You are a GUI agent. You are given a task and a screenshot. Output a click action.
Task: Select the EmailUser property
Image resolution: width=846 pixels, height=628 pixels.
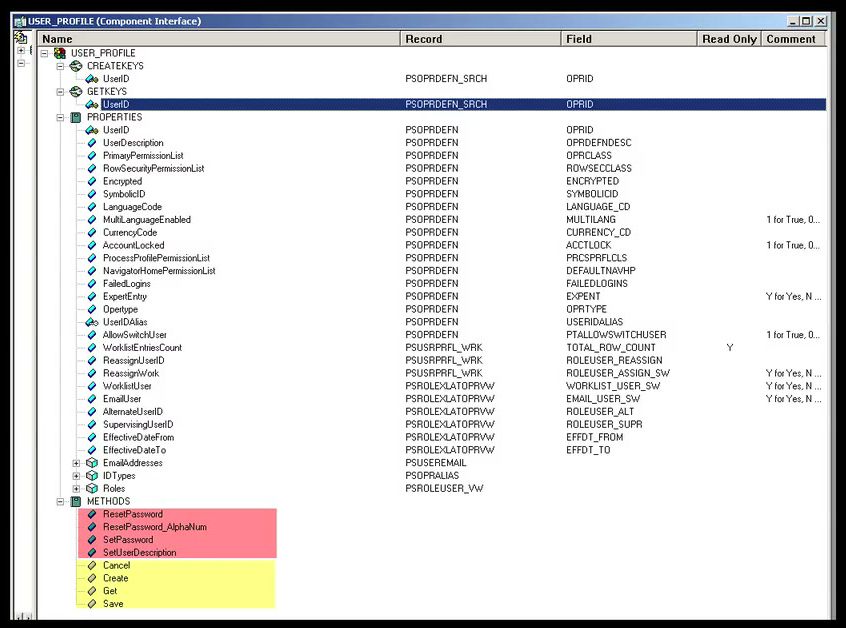pyautogui.click(x=122, y=399)
